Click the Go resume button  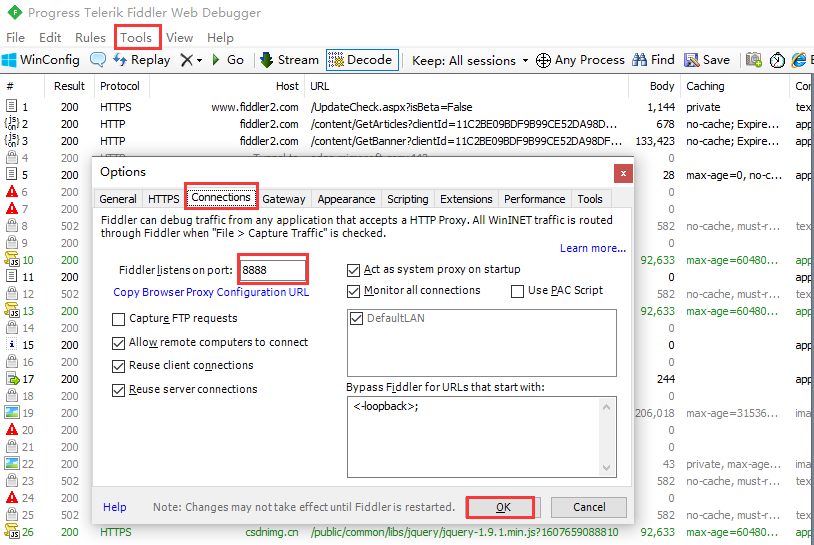227,60
